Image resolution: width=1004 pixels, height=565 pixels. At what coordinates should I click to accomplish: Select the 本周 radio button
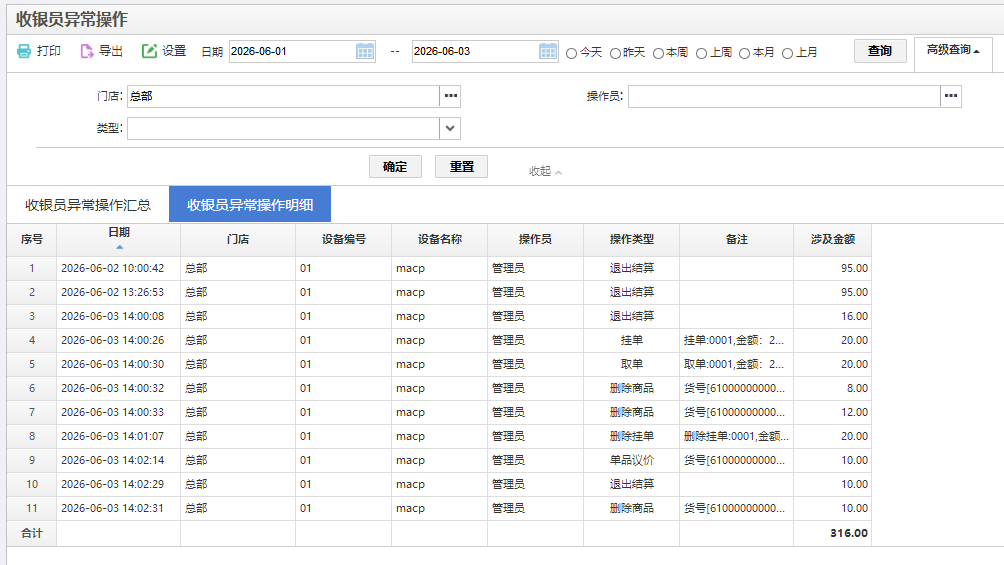pyautogui.click(x=658, y=53)
